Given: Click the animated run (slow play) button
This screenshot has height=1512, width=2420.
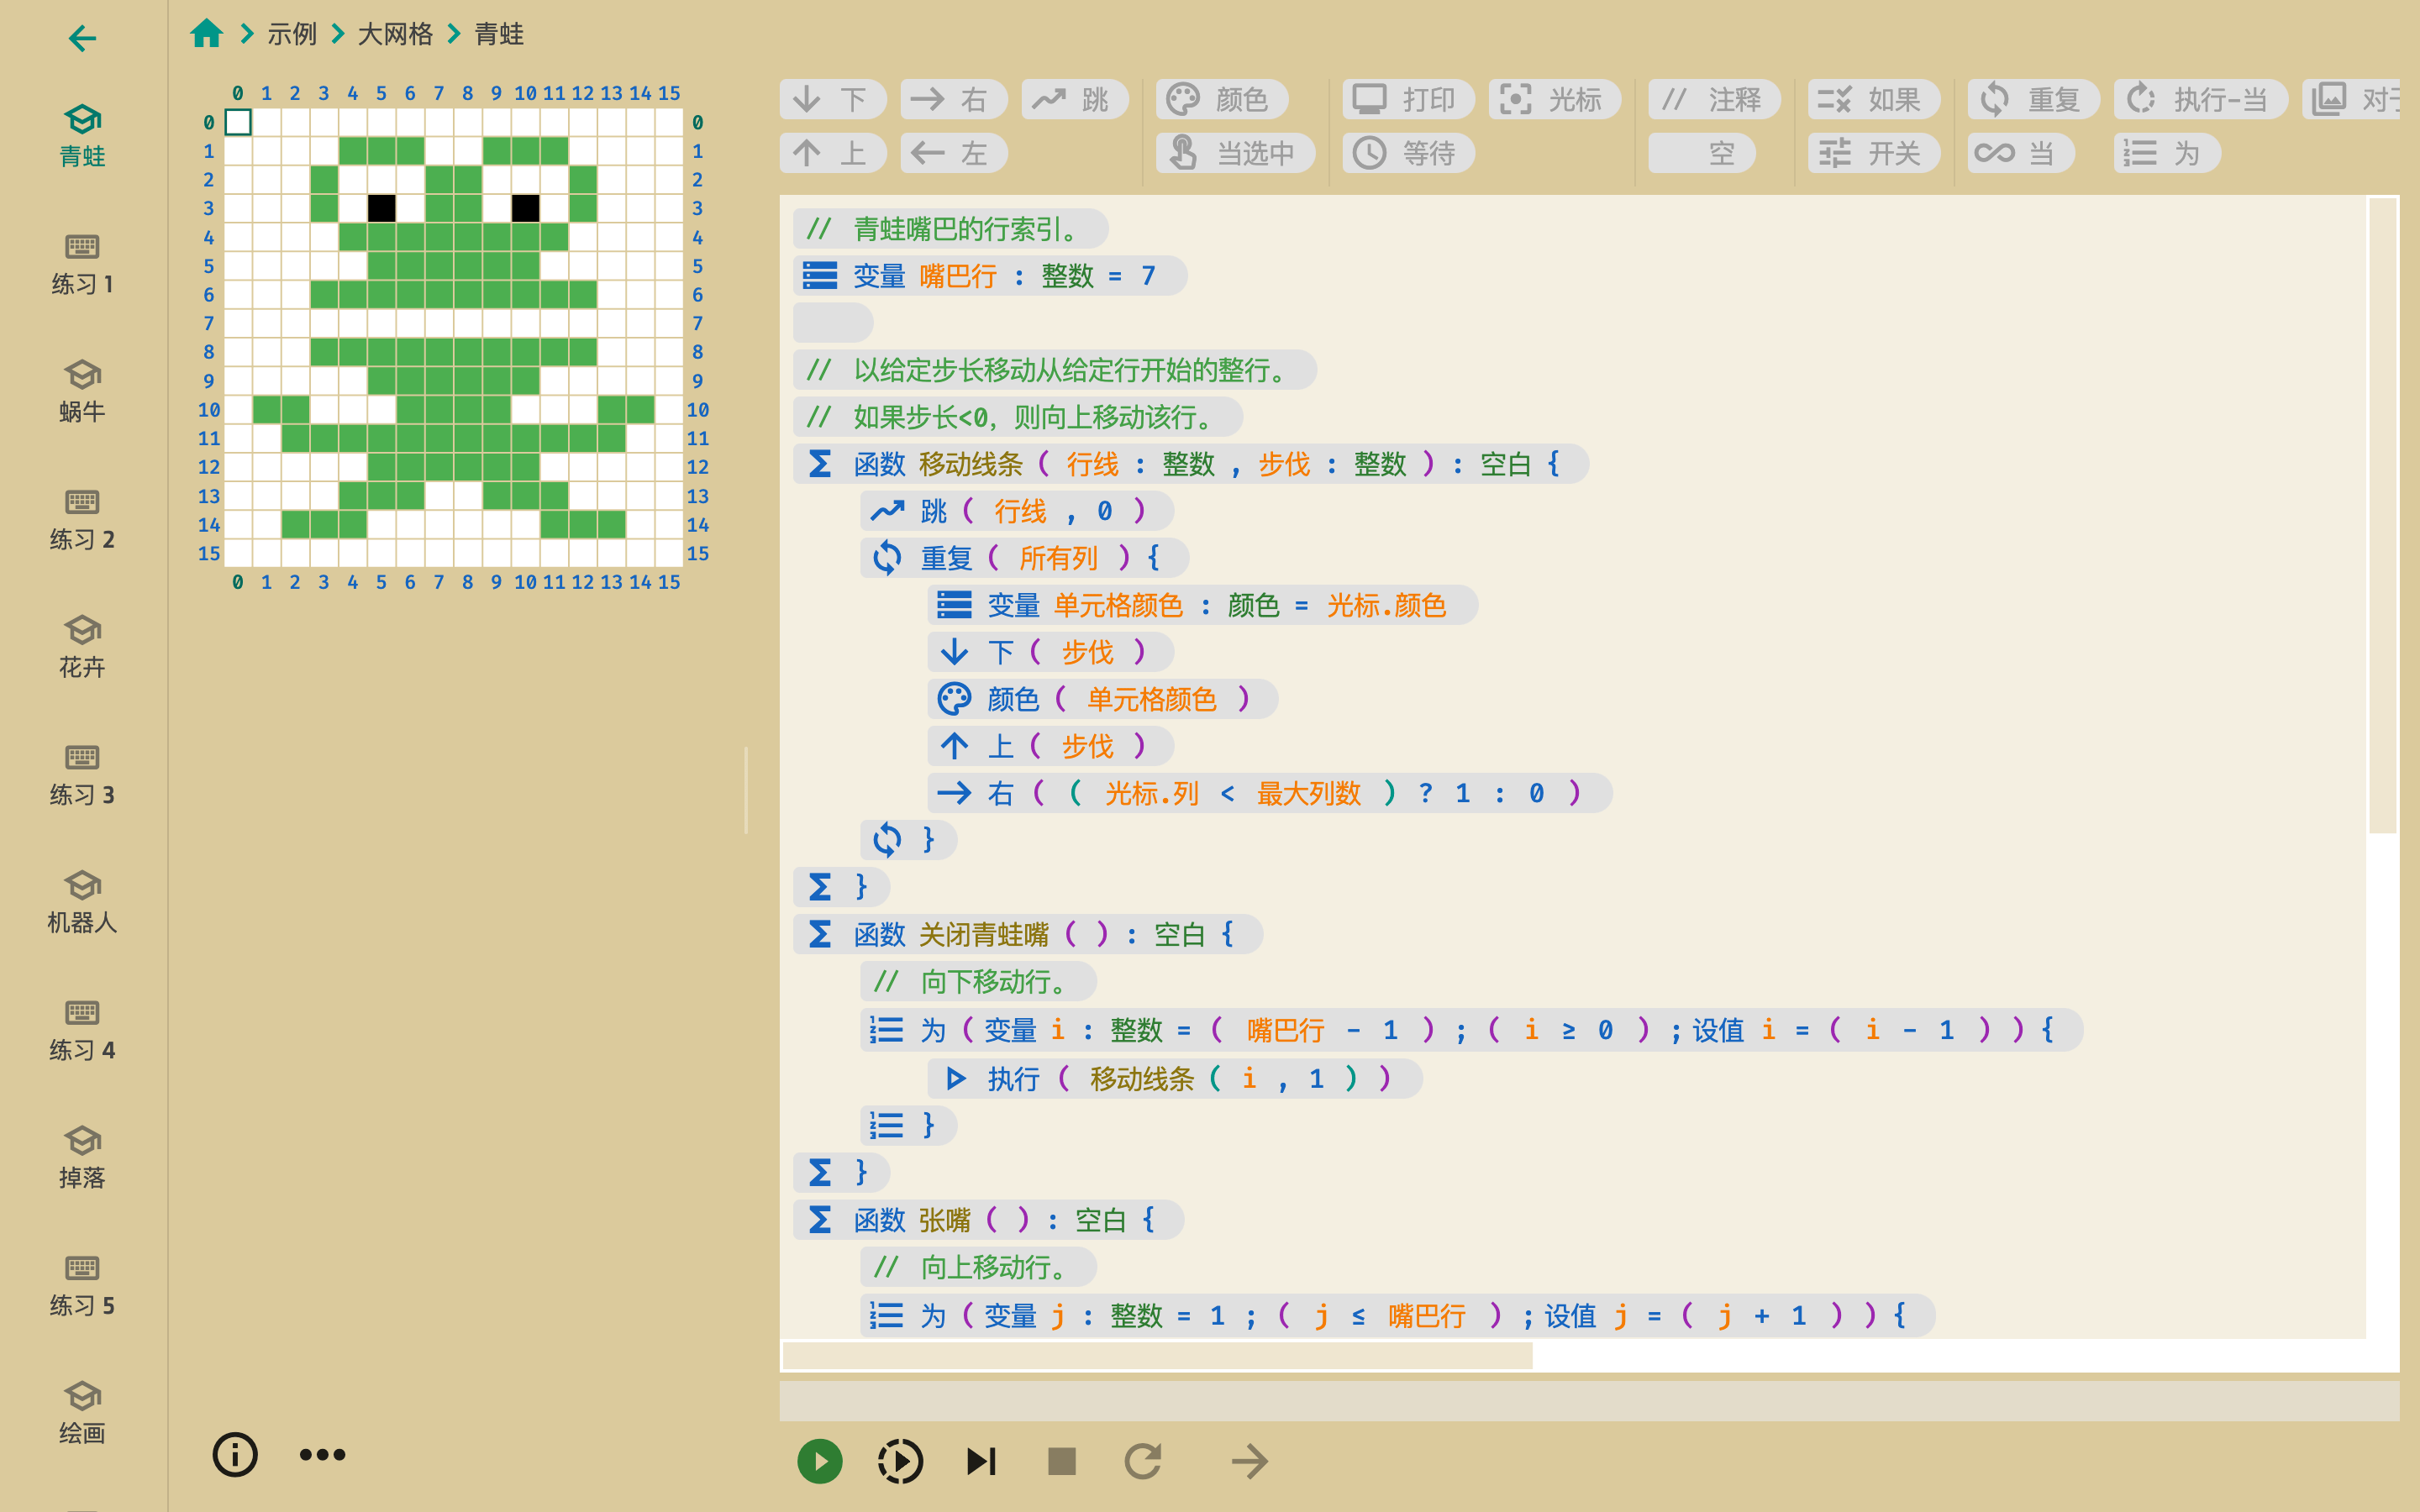Looking at the screenshot, I should click(x=900, y=1461).
